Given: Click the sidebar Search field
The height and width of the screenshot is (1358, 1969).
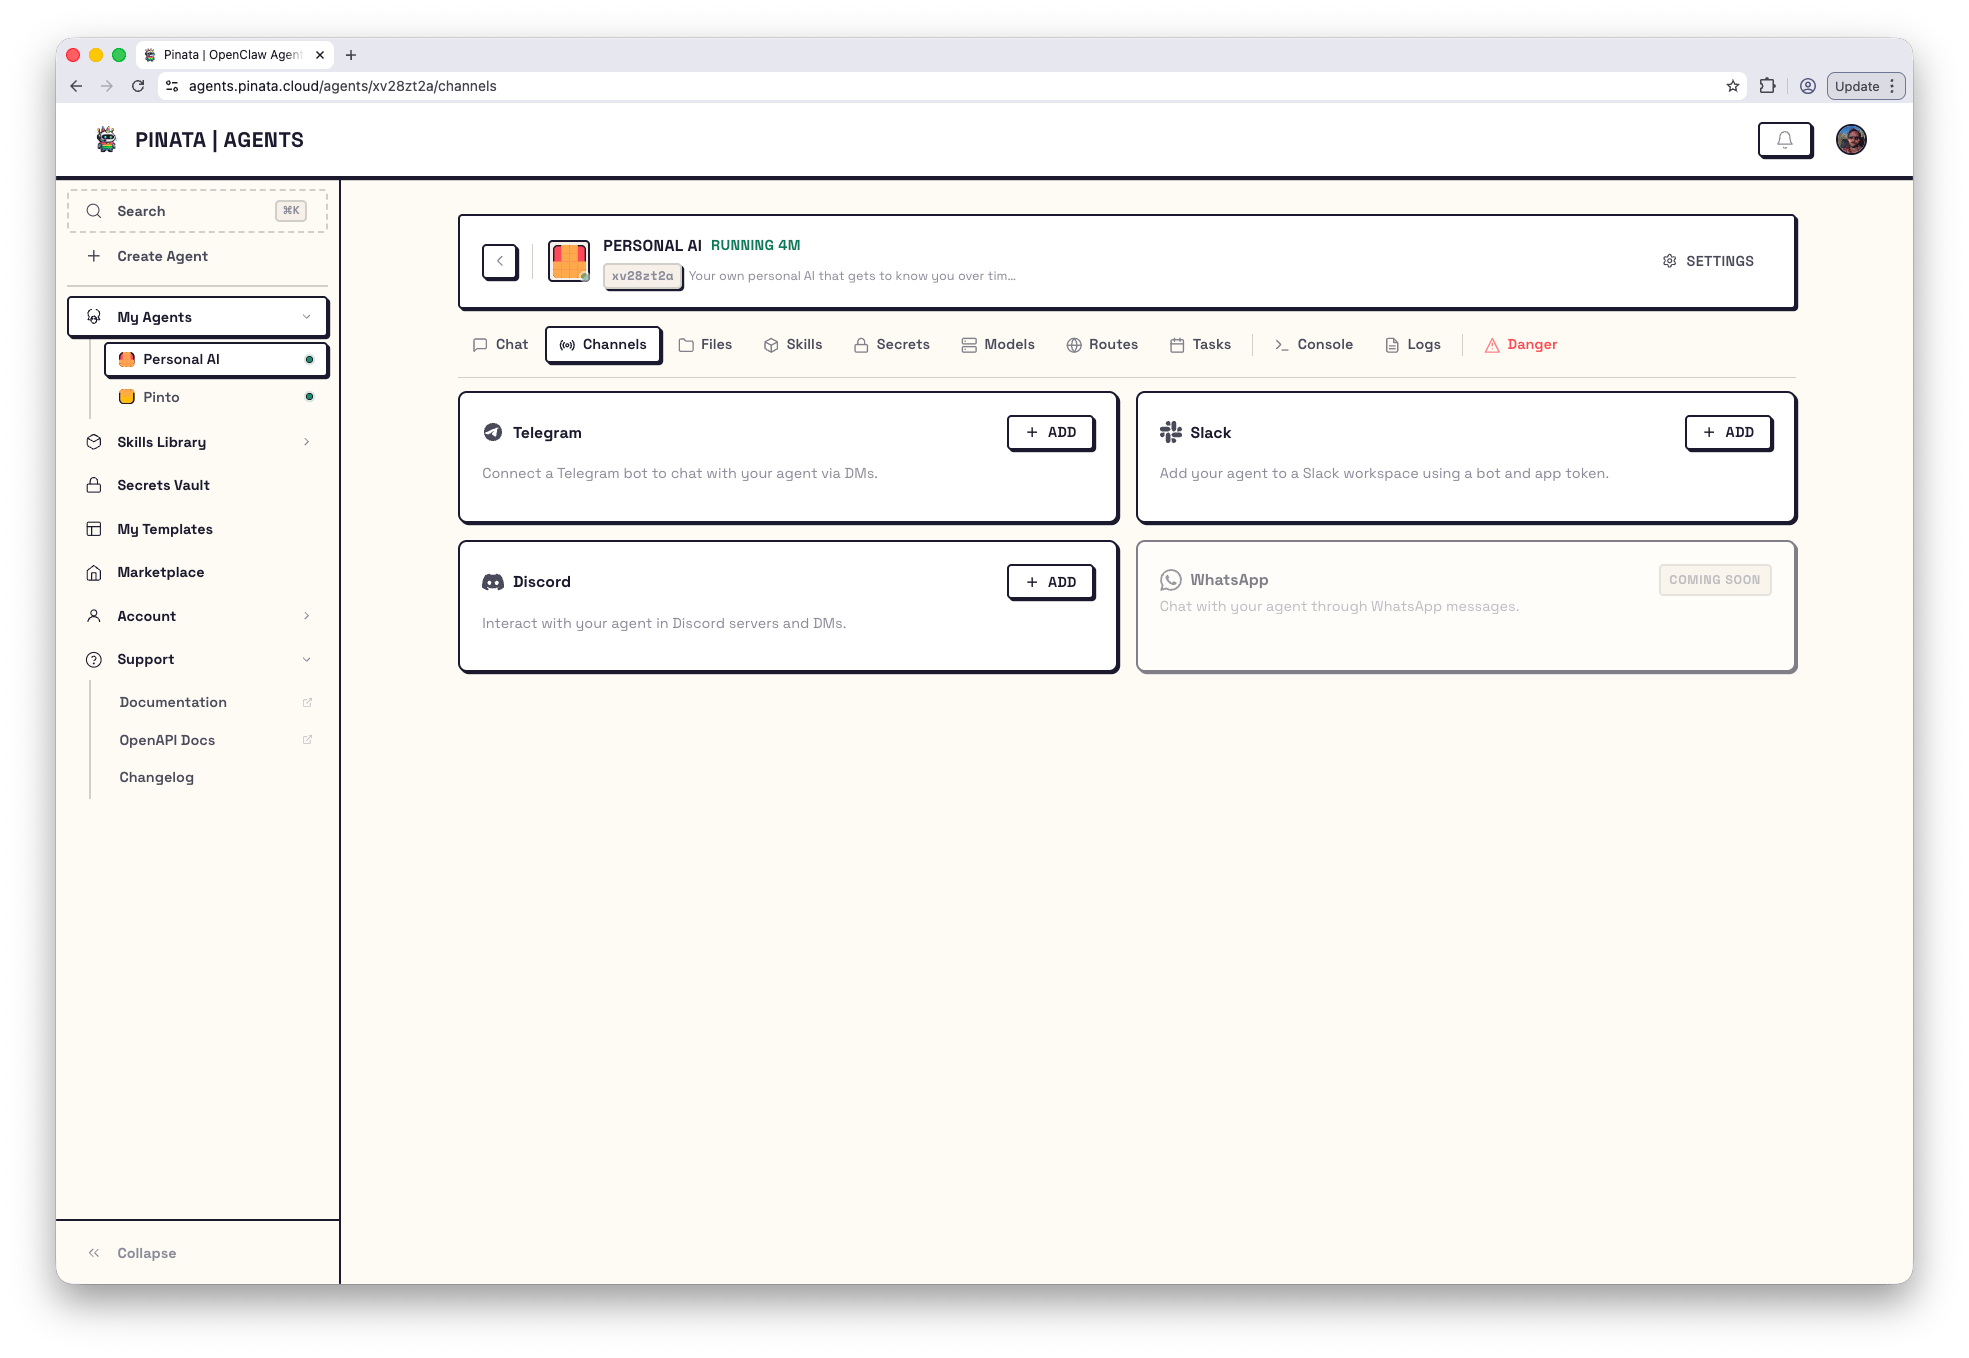Looking at the screenshot, I should point(197,211).
